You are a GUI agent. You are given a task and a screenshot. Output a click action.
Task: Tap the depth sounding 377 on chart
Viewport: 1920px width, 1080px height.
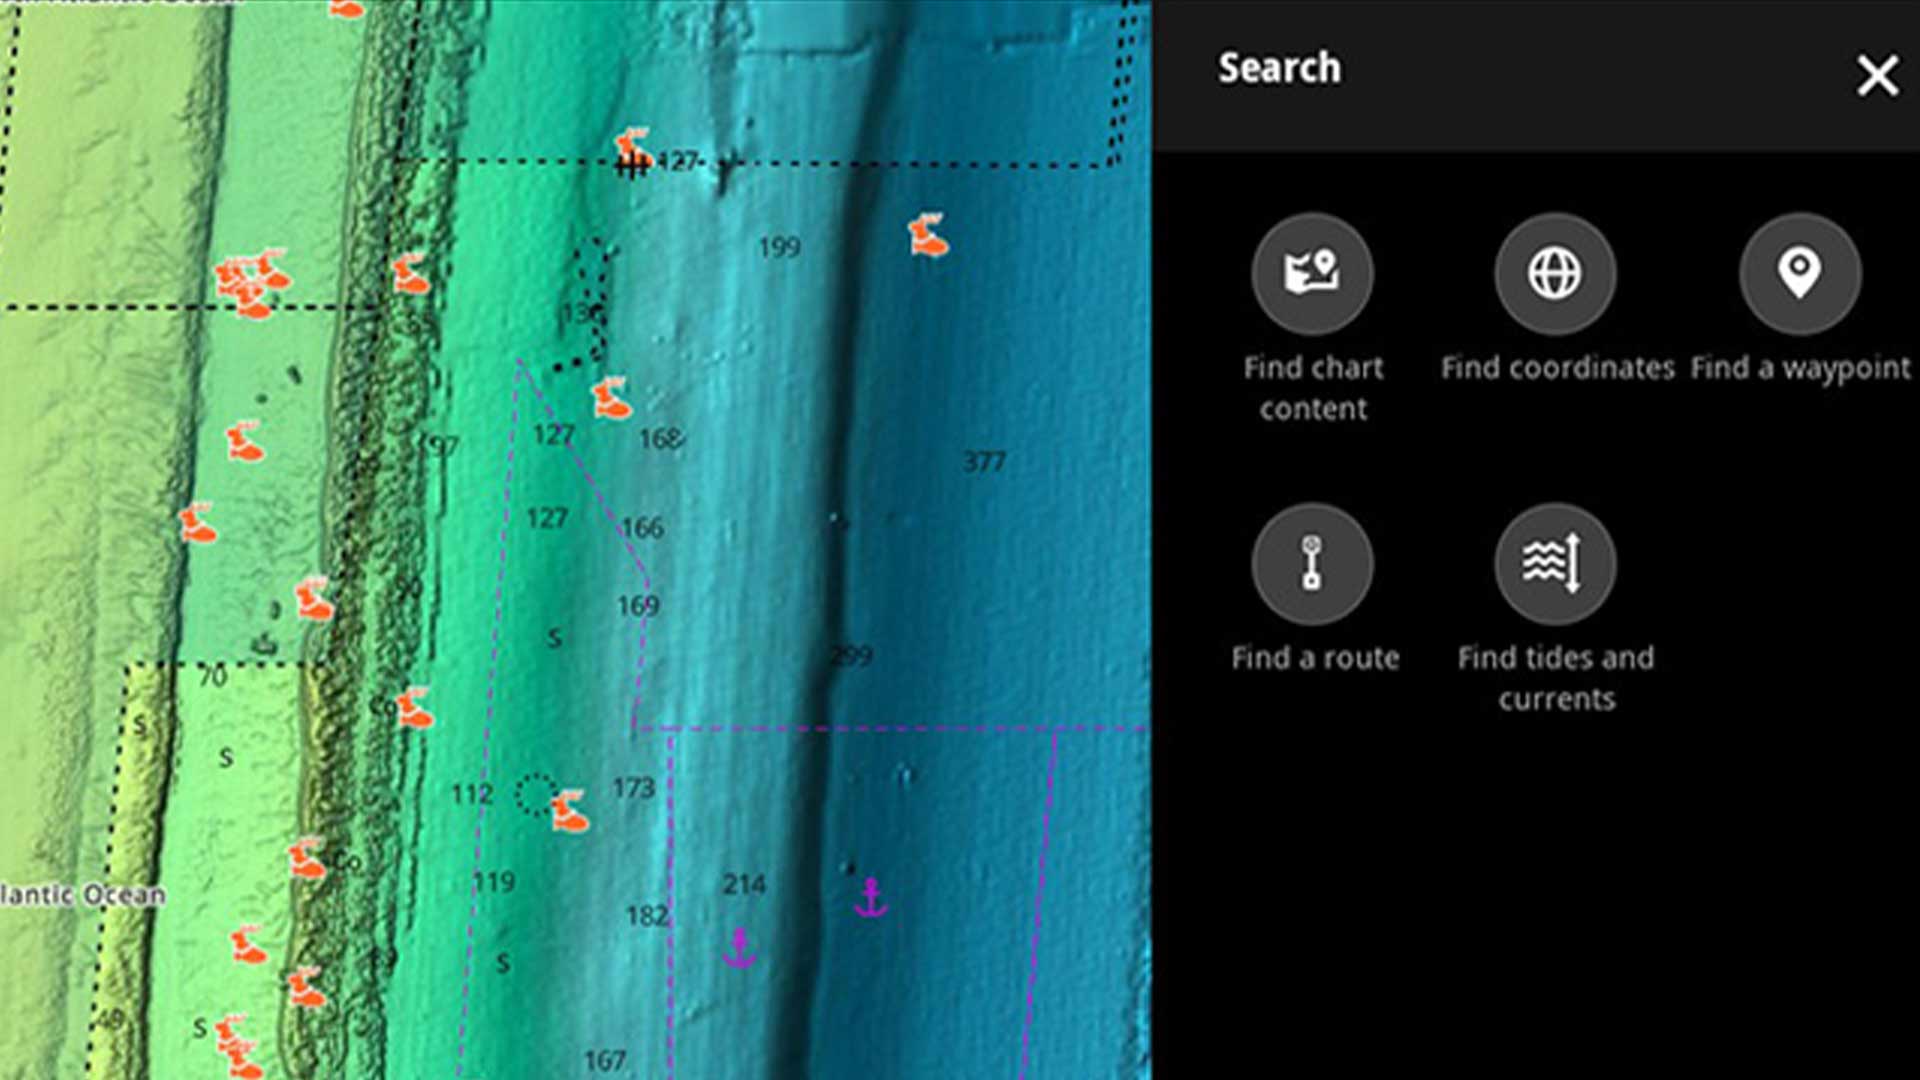pos(984,462)
